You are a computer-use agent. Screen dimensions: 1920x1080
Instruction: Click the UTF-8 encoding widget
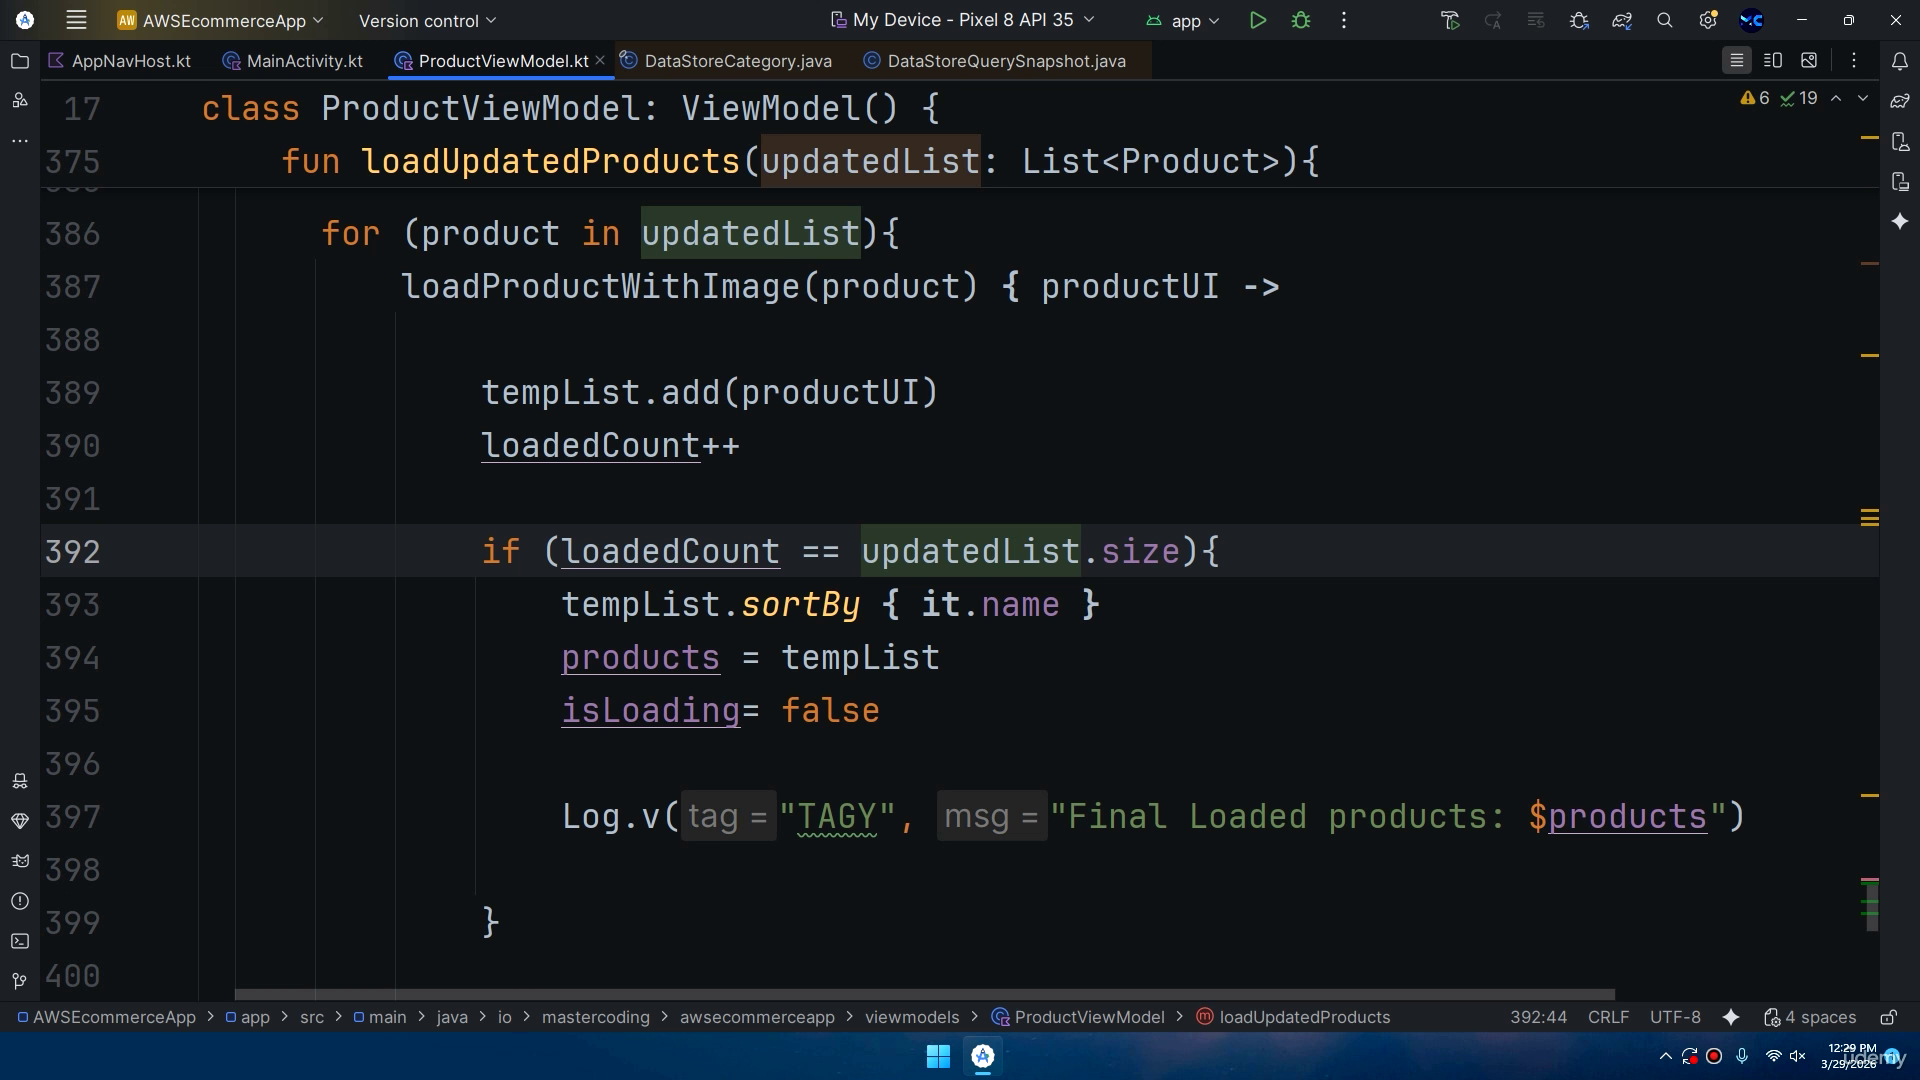tap(1675, 1017)
